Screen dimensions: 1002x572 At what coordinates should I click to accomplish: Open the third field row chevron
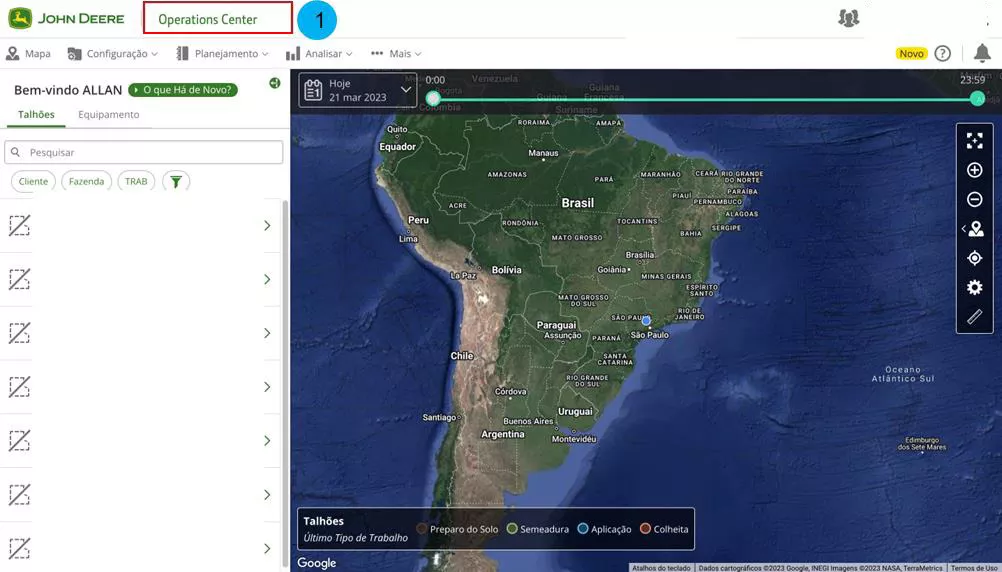[x=267, y=333]
